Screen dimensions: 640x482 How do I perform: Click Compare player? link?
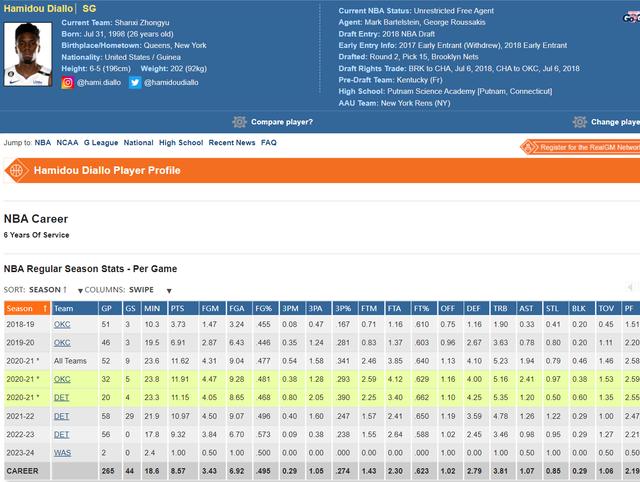[282, 122]
